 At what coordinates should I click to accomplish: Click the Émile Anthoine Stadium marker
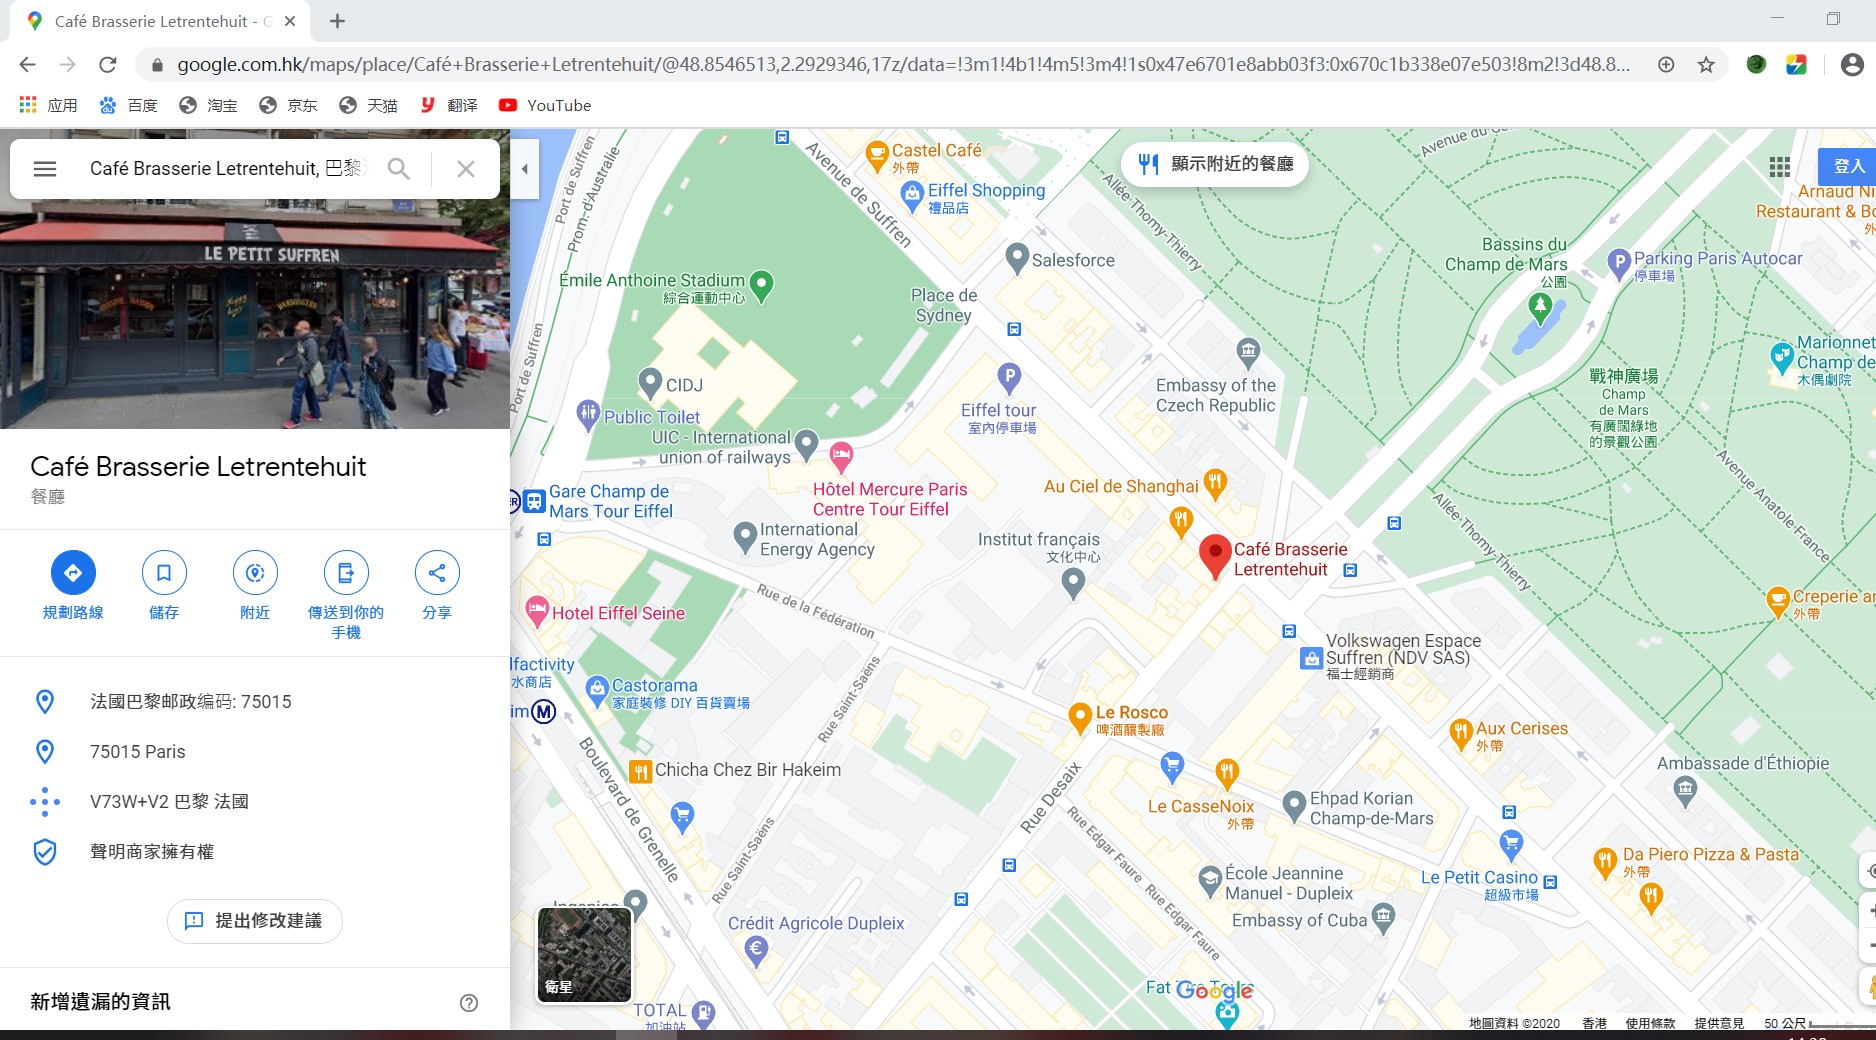(761, 286)
